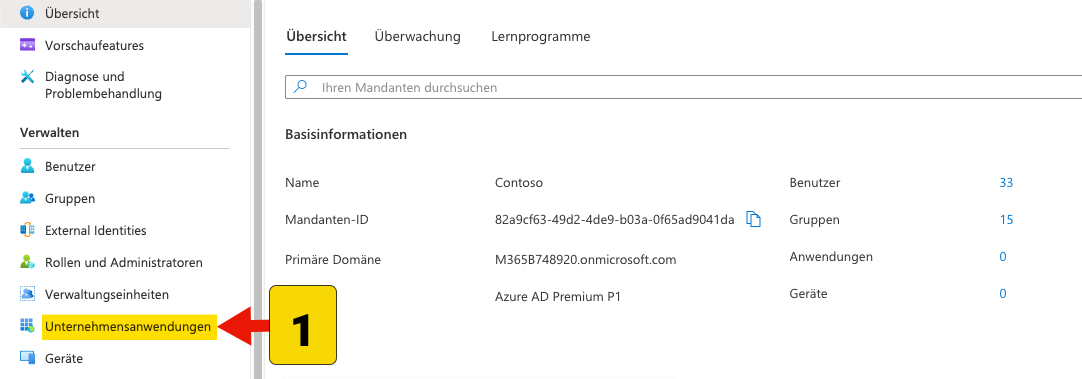This screenshot has height=379, width=1082.
Task: Click the Ihren Mandanten durchsuchen search field
Action: pos(683,88)
